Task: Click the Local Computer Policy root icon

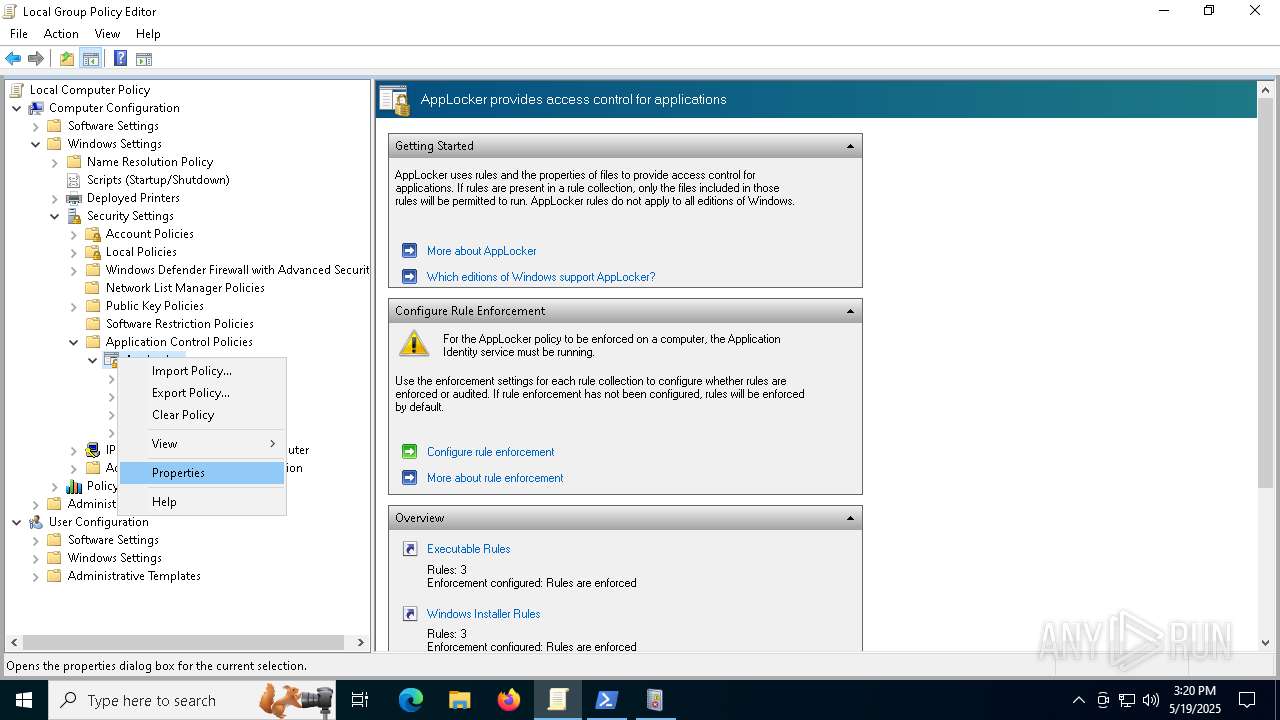Action: click(17, 90)
